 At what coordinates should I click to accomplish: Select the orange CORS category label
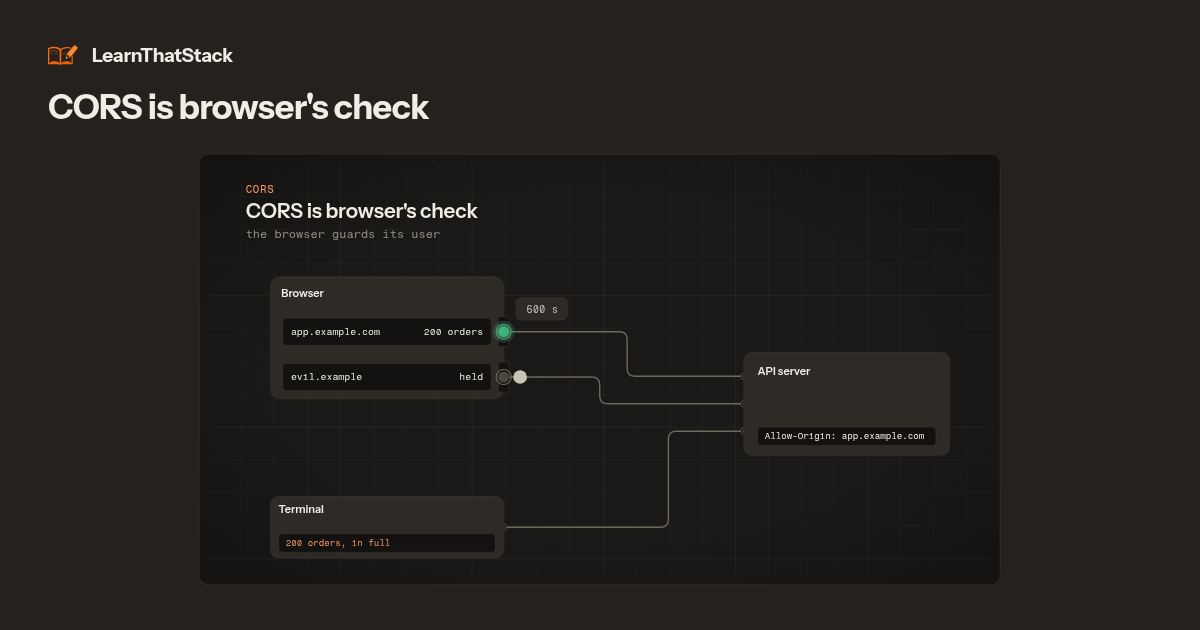pos(260,189)
